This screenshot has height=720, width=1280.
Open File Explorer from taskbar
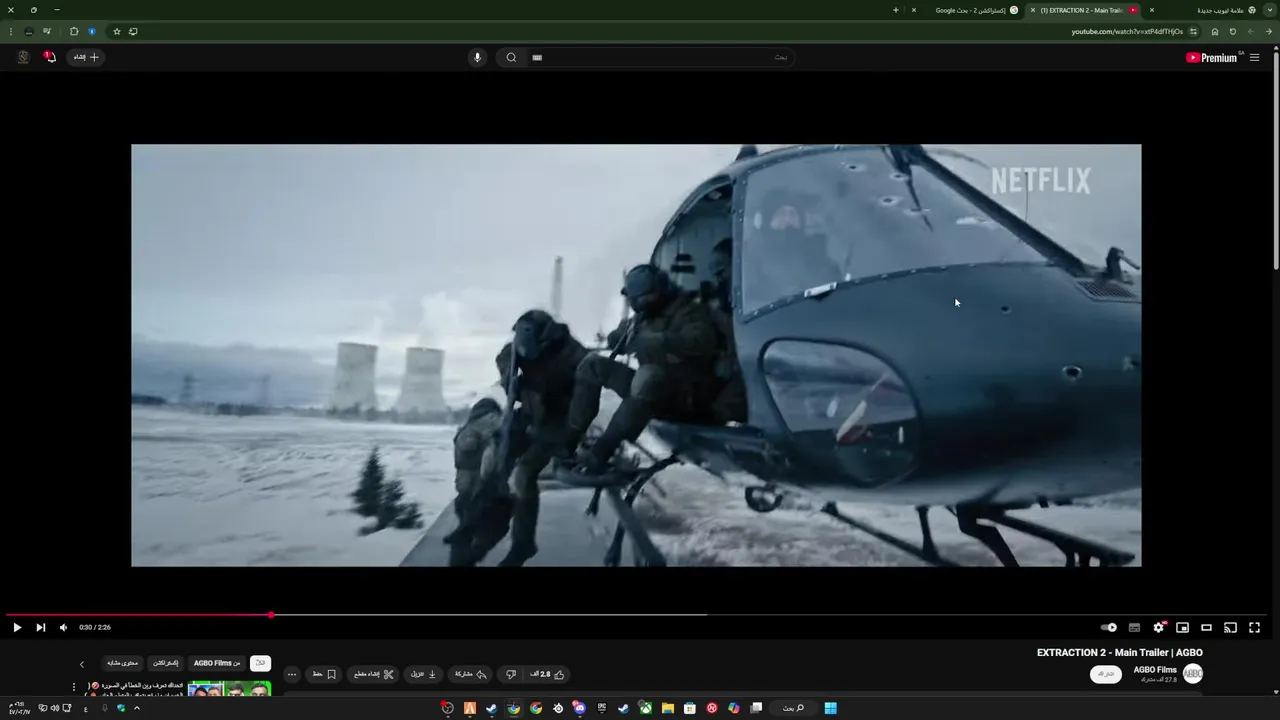tap(667, 708)
